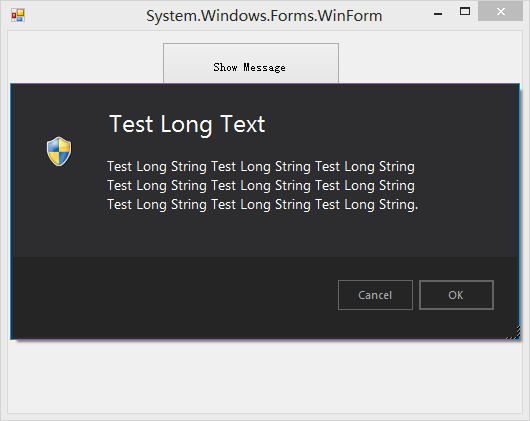Screen dimensions: 530x421
Task: Click the System.Windows.Forms.WinForm title bar text
Action: pyautogui.click(x=264, y=16)
